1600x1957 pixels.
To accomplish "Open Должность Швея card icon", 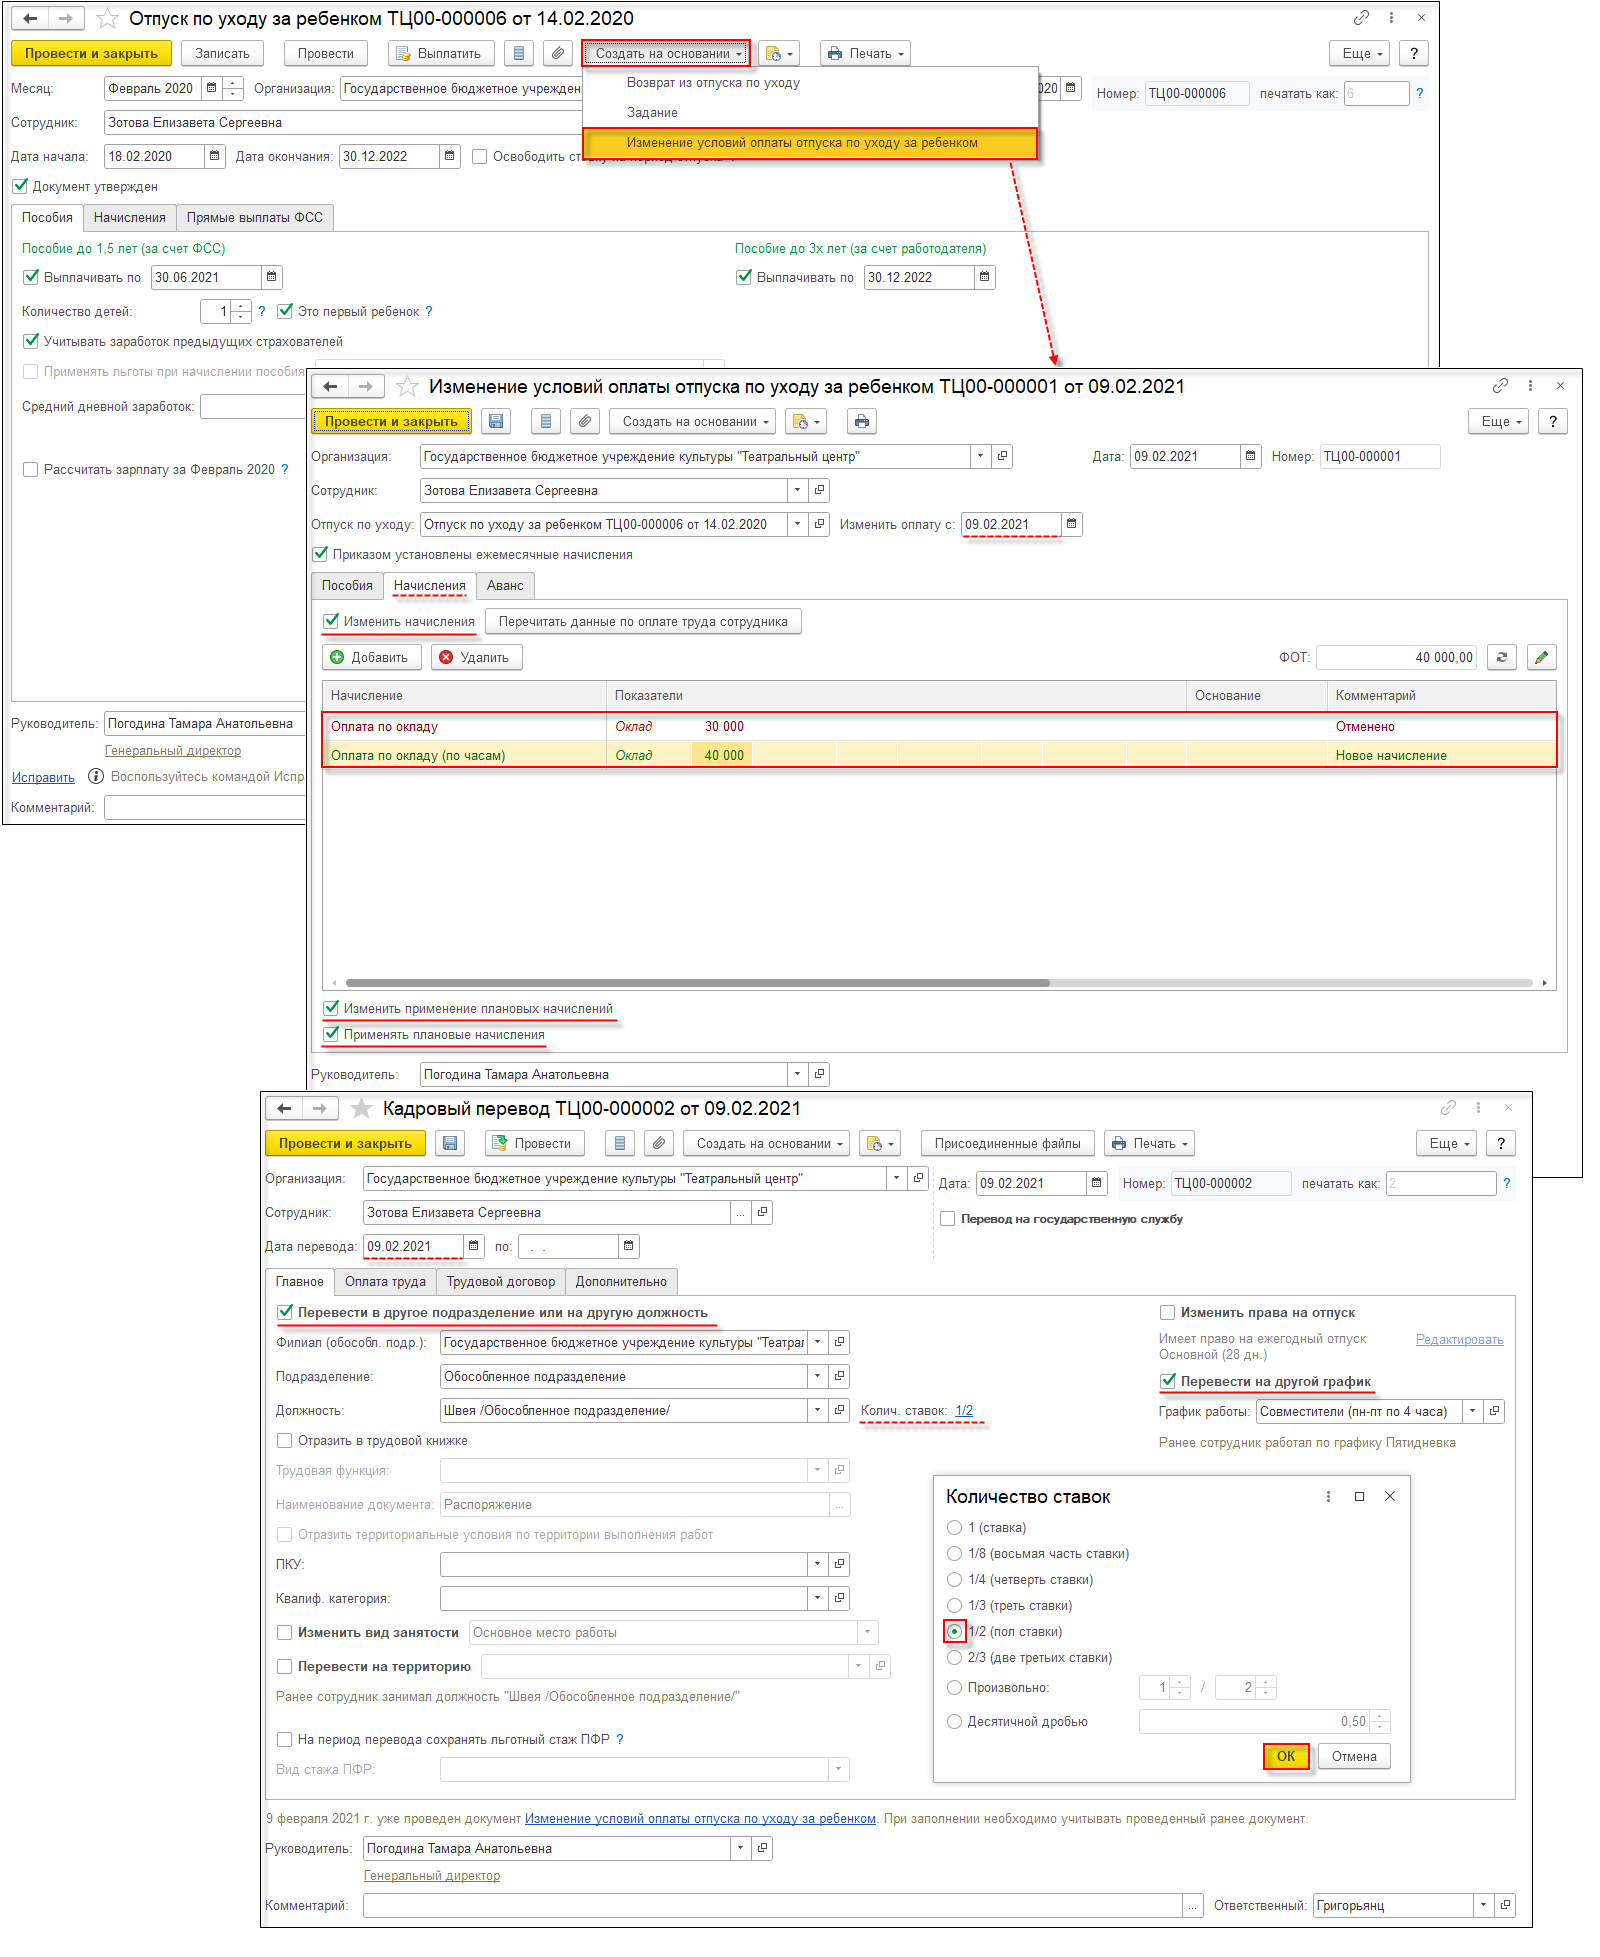I will (840, 1410).
